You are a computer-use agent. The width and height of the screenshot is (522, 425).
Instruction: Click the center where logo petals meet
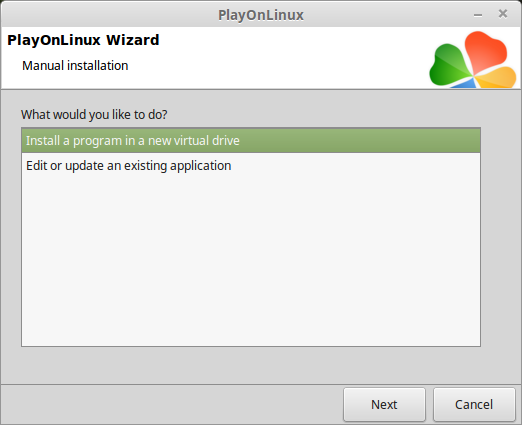(x=473, y=77)
